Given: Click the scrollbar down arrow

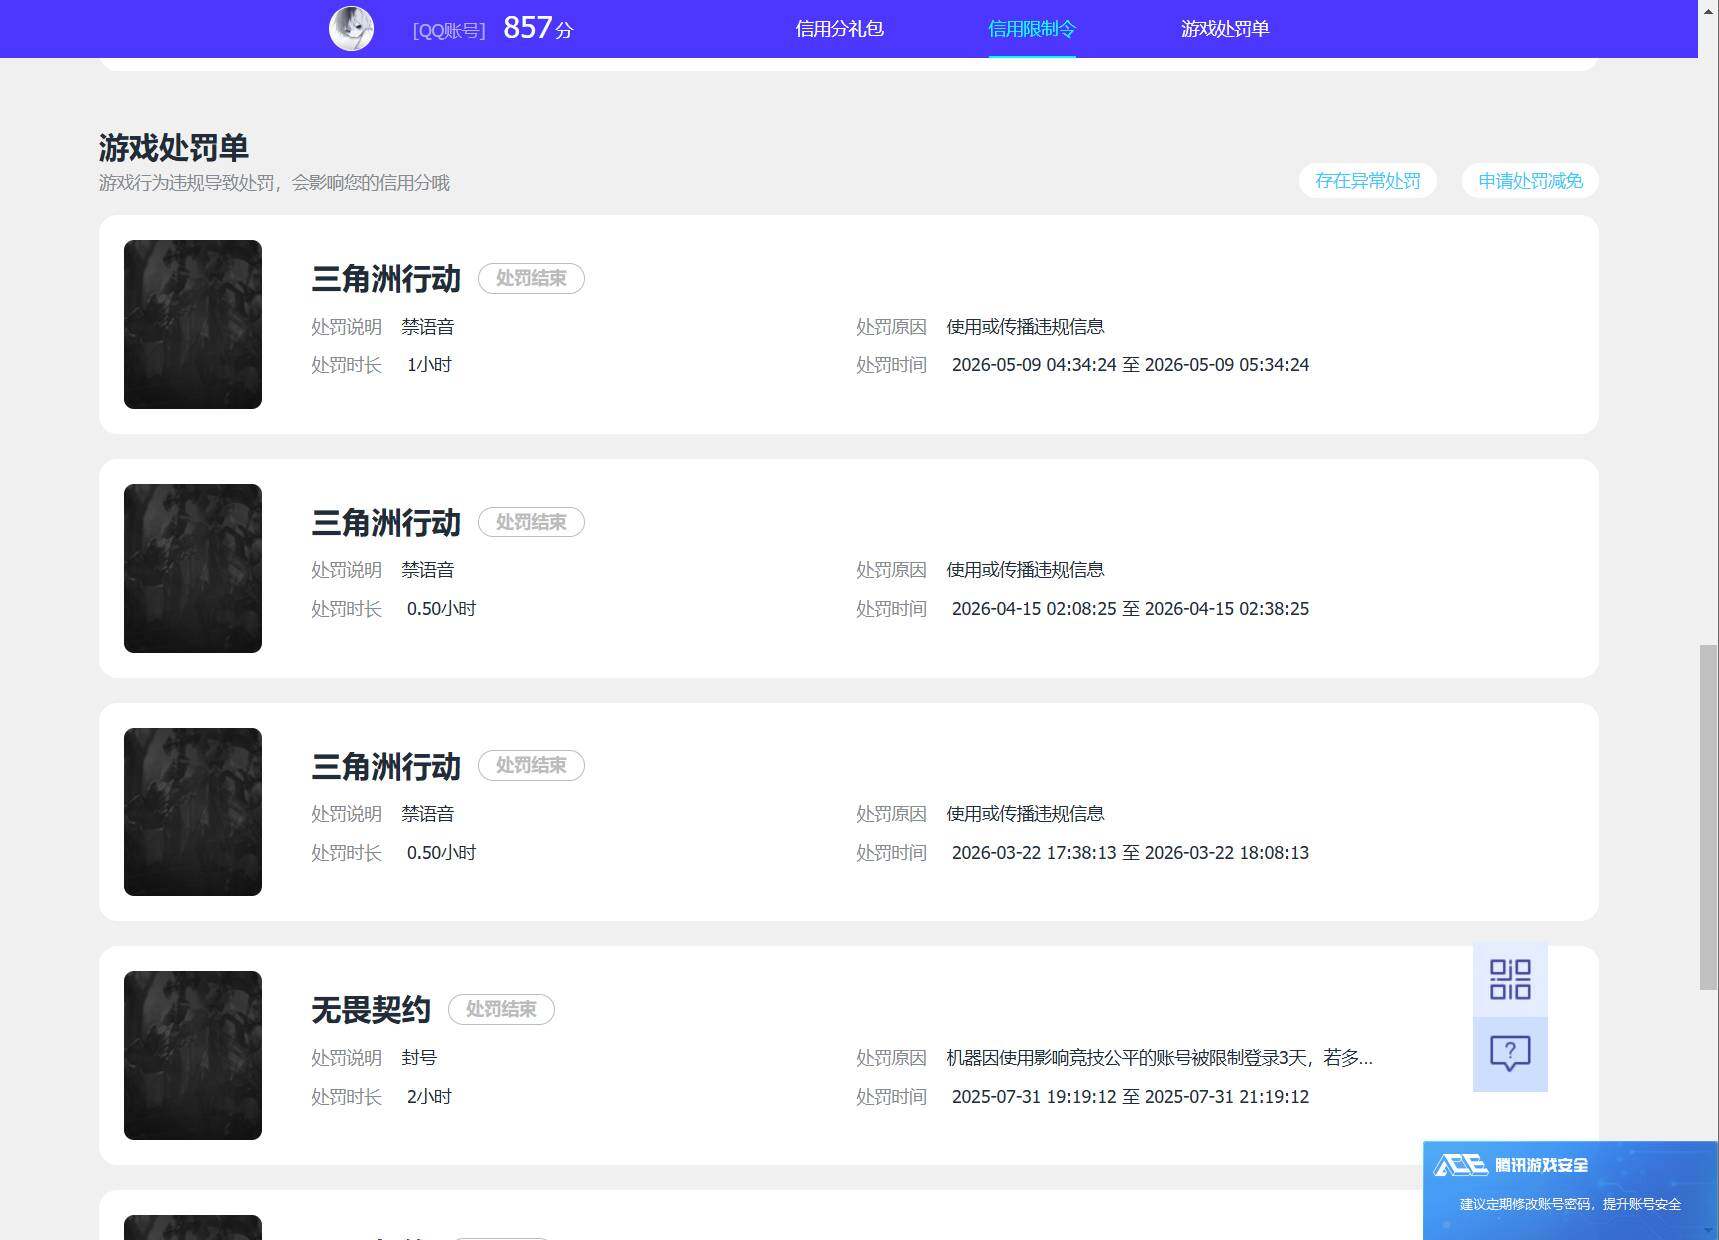Looking at the screenshot, I should click(1709, 1230).
